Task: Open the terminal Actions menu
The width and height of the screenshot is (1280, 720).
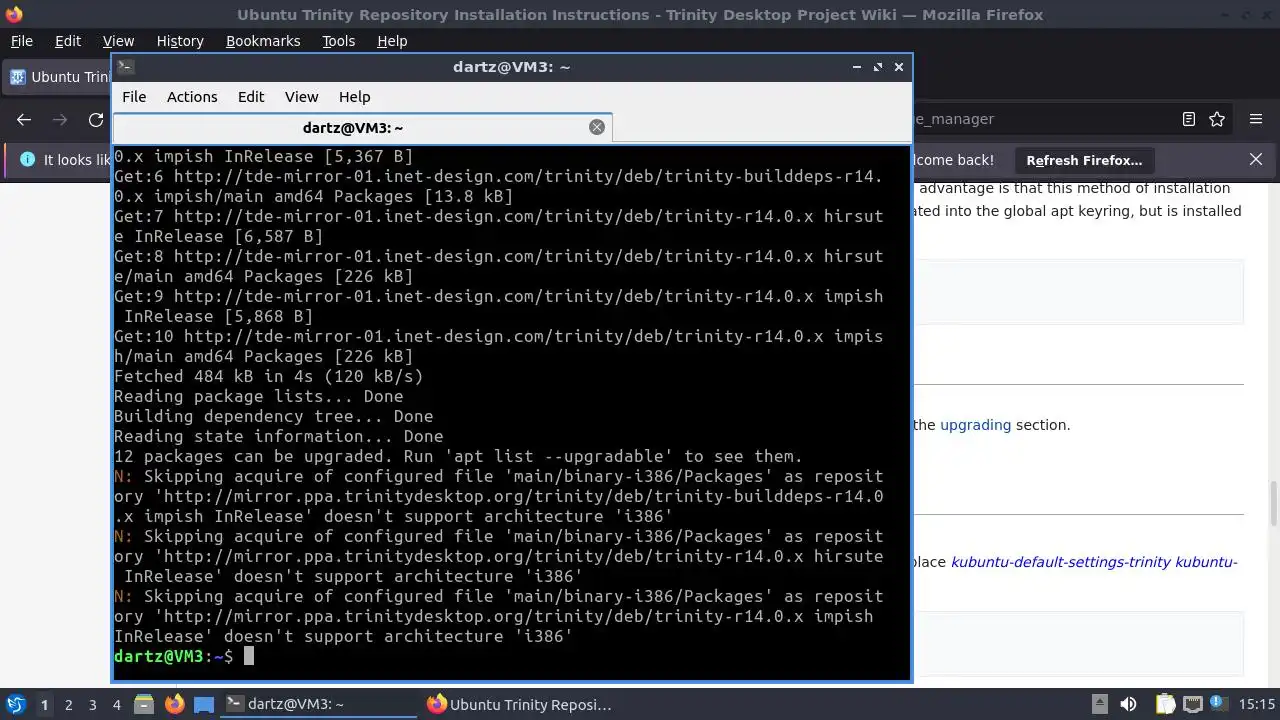Action: pos(192,97)
